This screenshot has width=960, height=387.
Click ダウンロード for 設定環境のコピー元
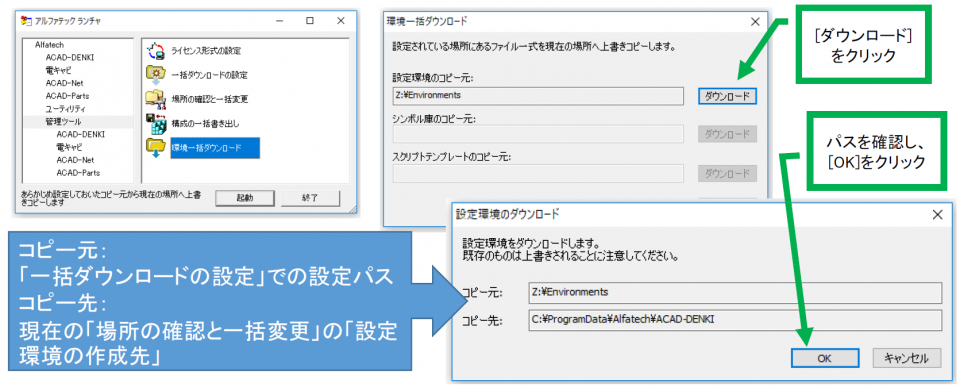[x=727, y=96]
